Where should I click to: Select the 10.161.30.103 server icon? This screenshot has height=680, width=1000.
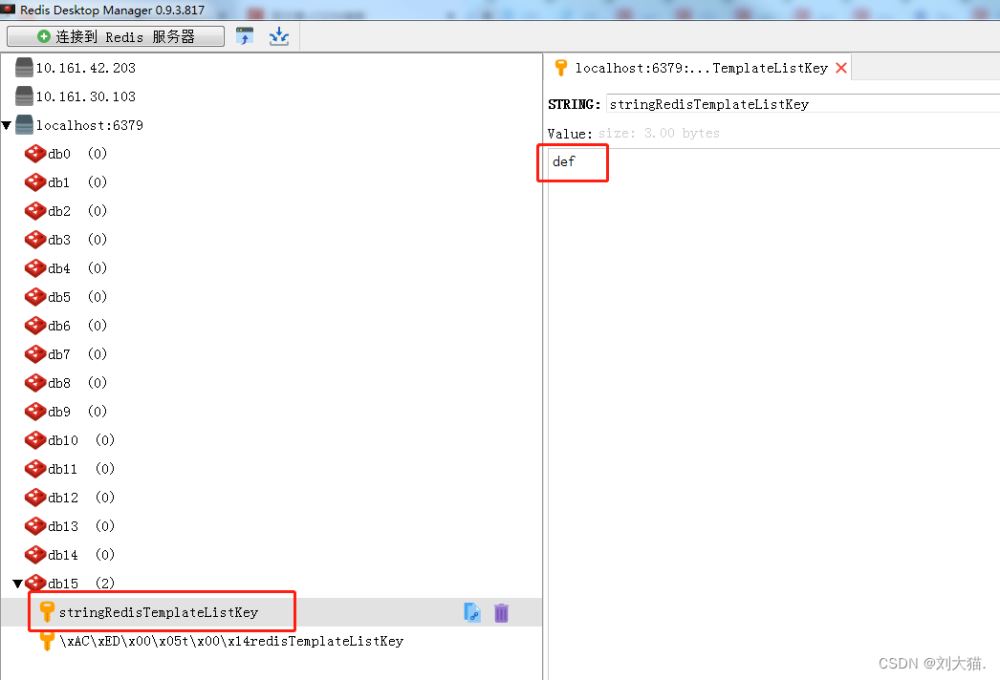[24, 97]
